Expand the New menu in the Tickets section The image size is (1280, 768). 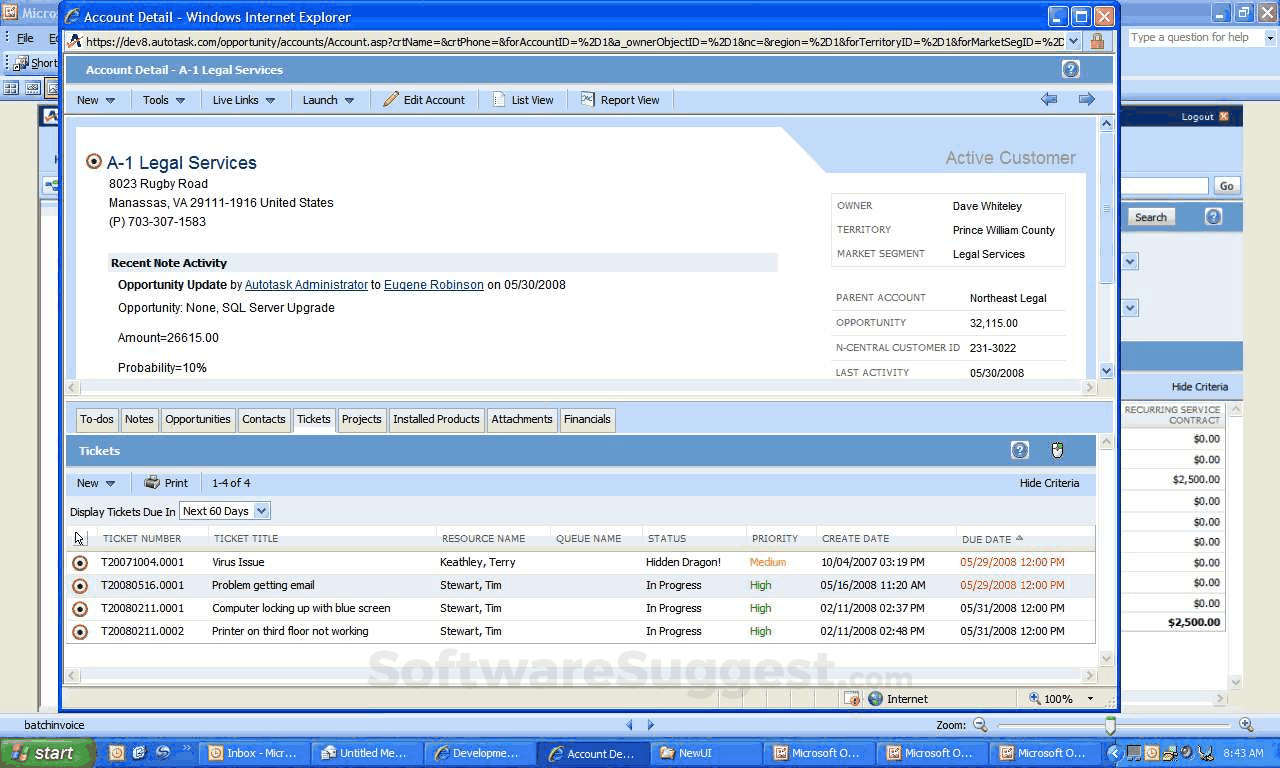tap(96, 483)
